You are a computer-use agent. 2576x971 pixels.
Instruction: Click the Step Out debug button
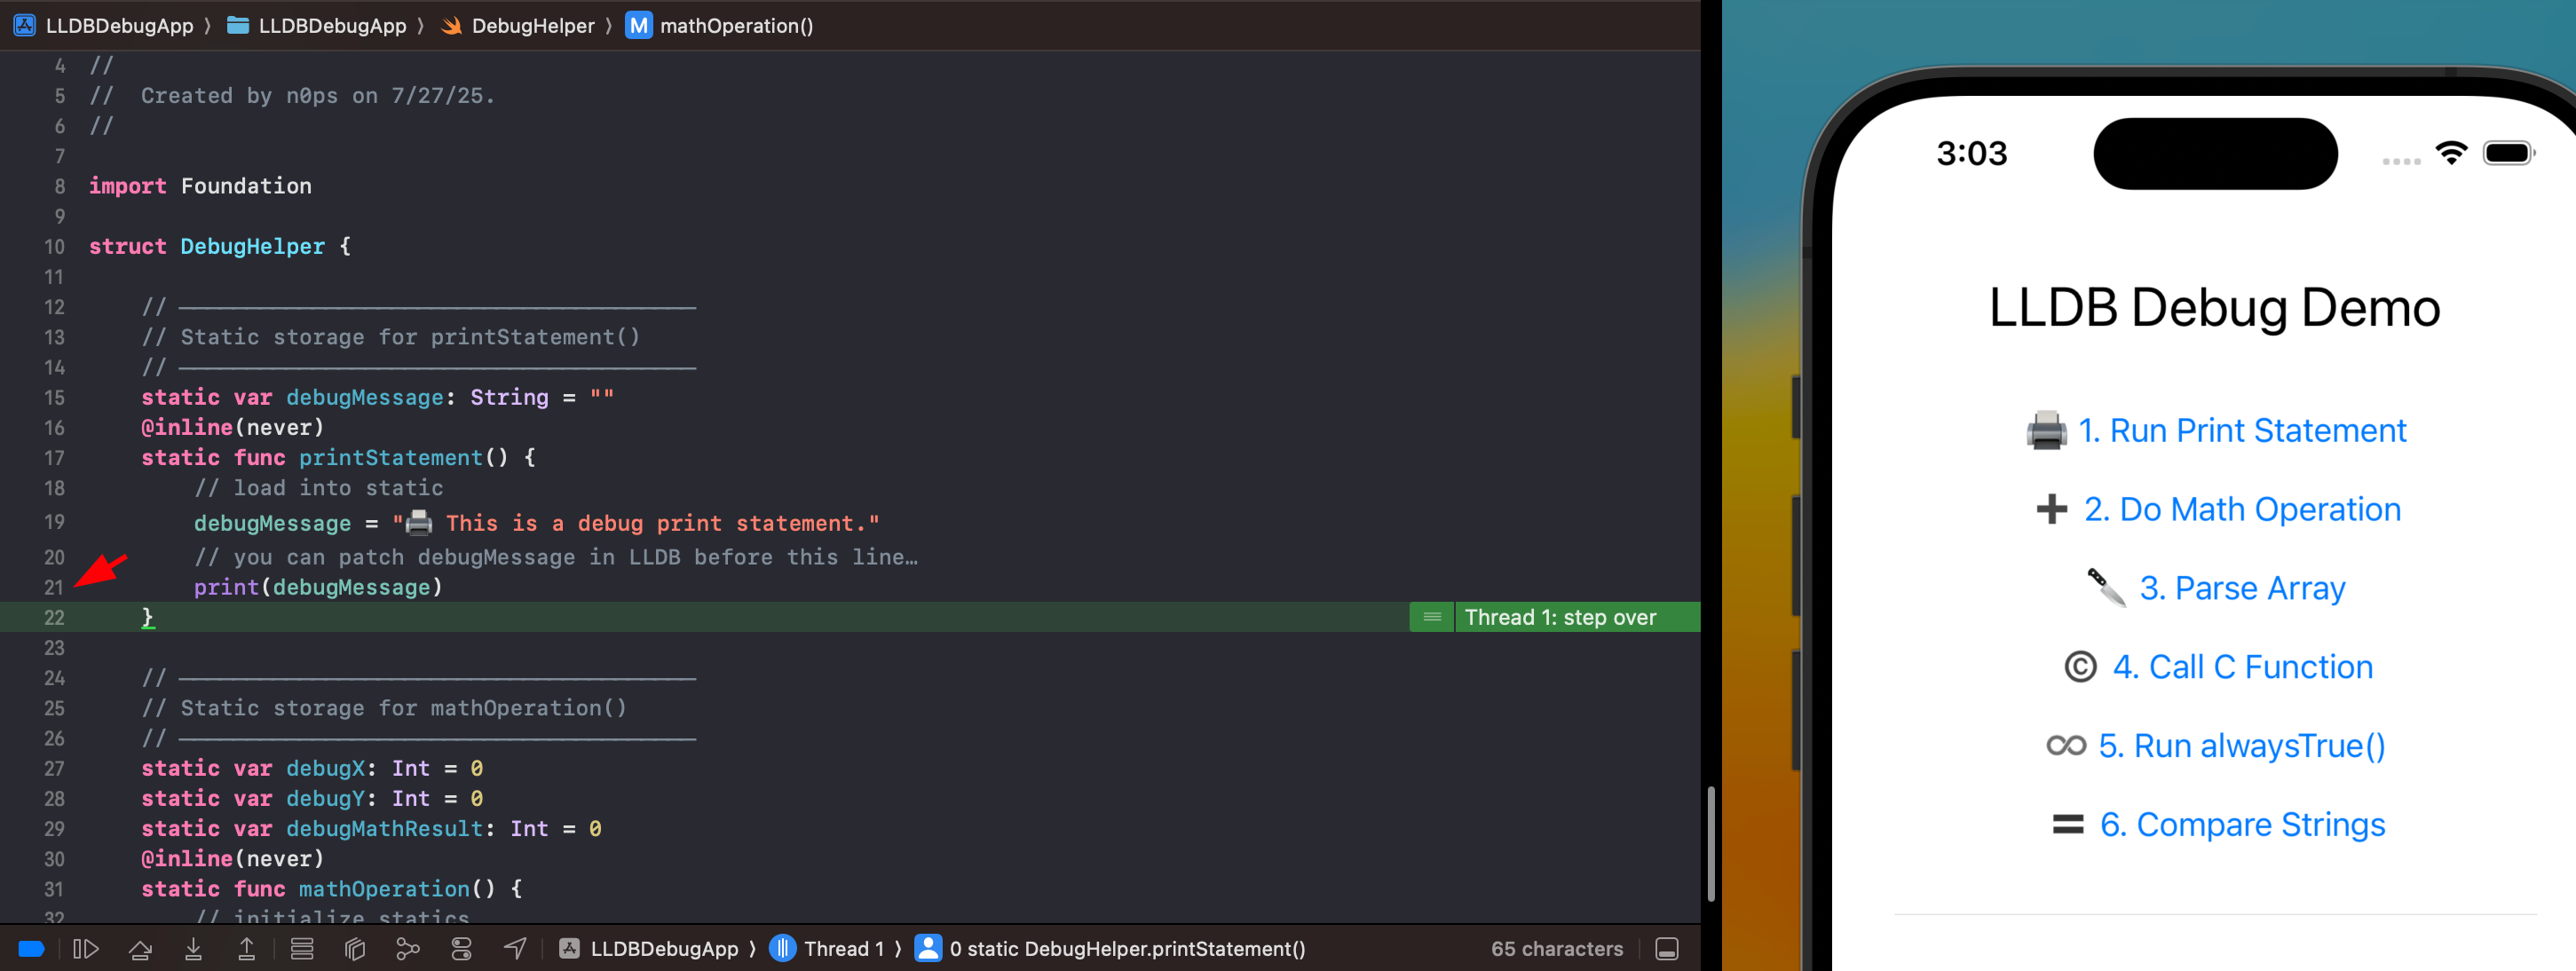tap(246, 949)
